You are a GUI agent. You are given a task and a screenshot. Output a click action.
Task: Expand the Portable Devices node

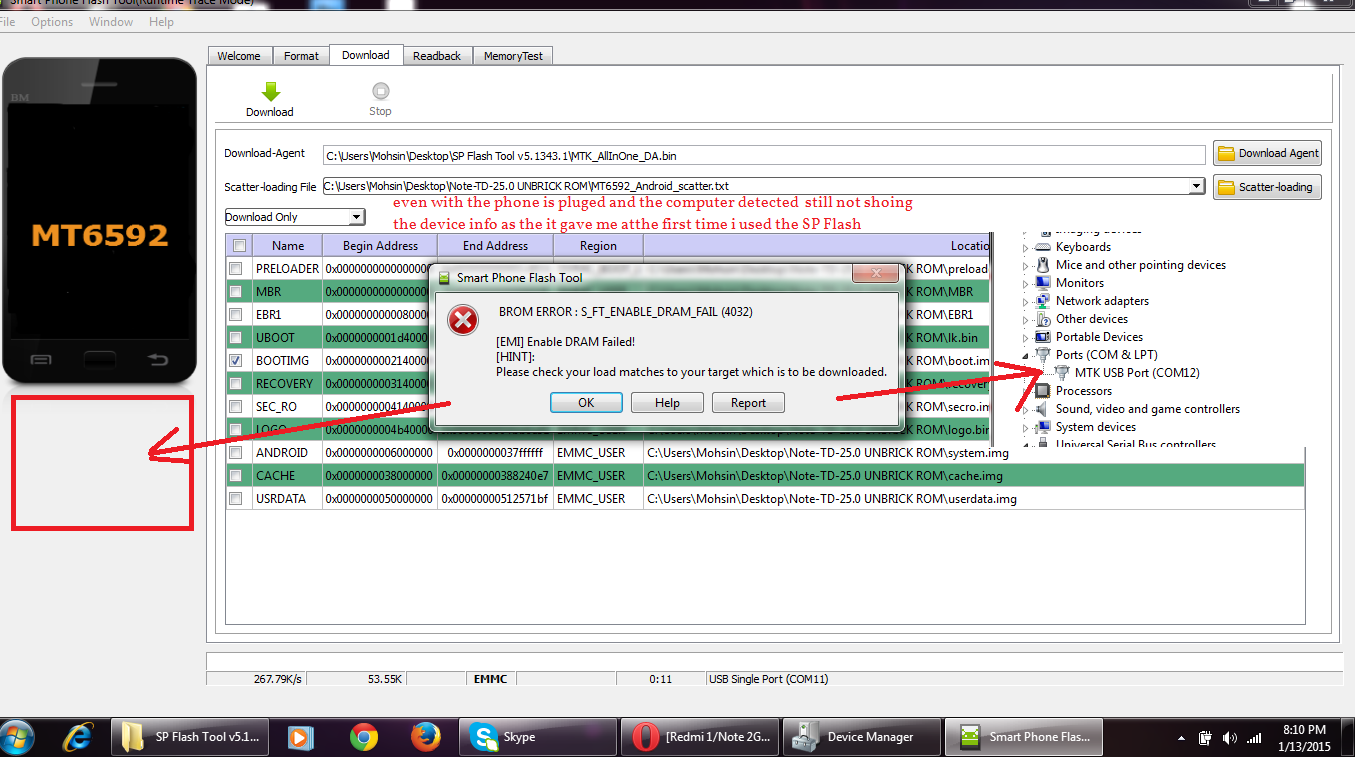coord(1025,338)
